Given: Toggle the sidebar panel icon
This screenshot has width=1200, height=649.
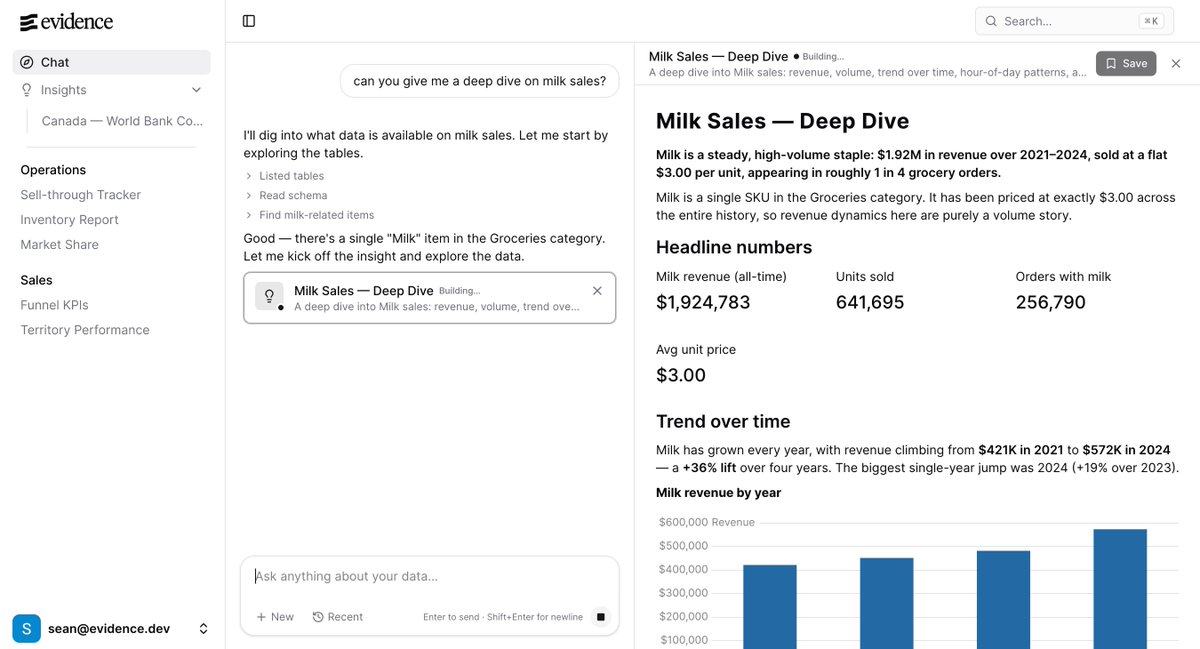Looking at the screenshot, I should coord(249,21).
